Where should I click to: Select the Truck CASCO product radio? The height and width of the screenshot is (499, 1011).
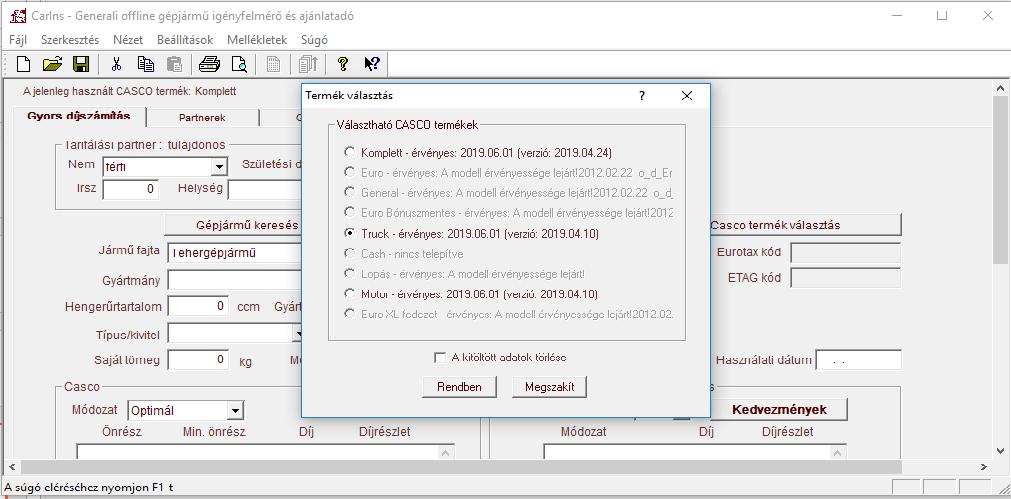coord(349,233)
